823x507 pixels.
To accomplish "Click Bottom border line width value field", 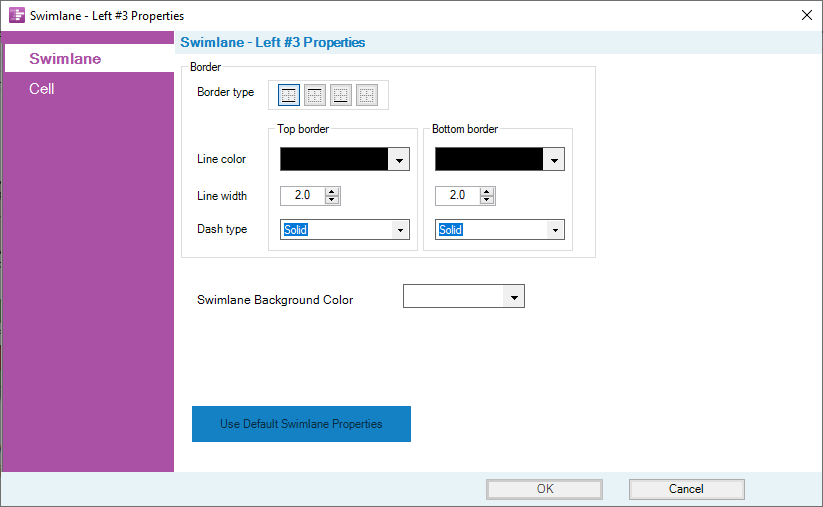I will click(x=458, y=195).
